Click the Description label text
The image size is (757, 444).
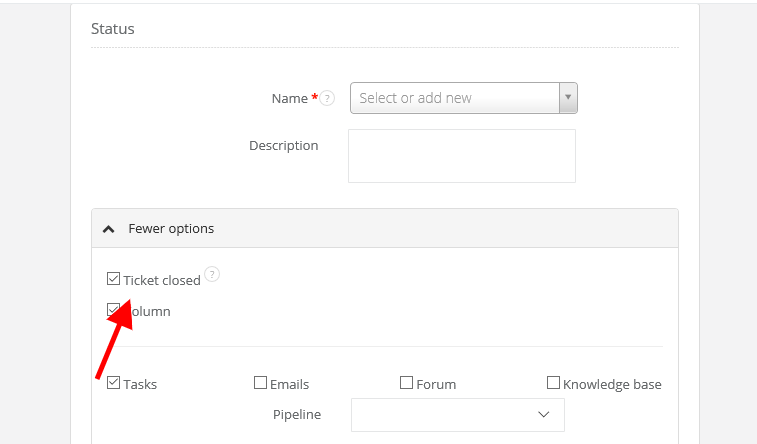click(x=283, y=145)
